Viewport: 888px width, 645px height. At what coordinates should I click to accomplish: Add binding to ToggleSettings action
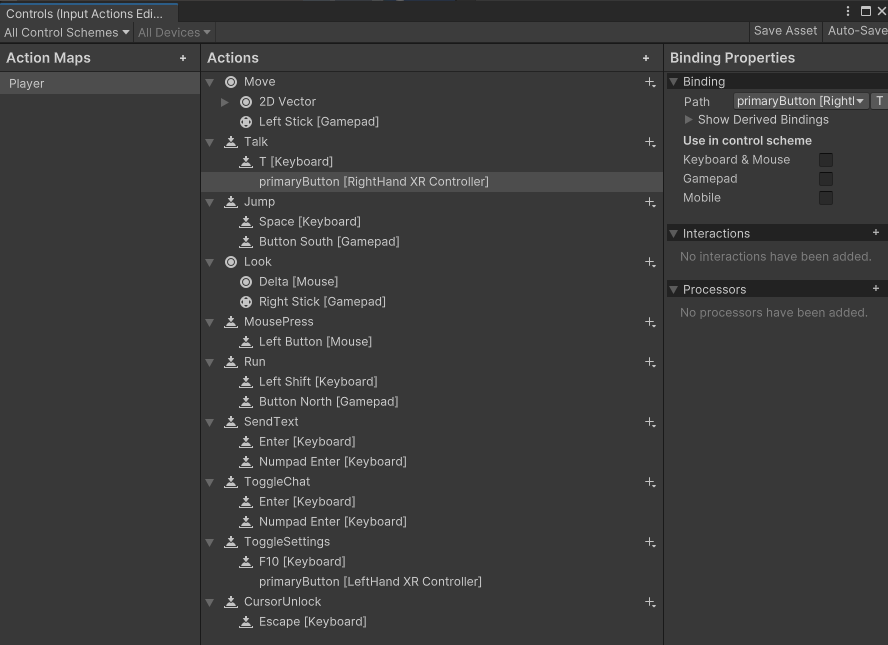pyautogui.click(x=650, y=542)
